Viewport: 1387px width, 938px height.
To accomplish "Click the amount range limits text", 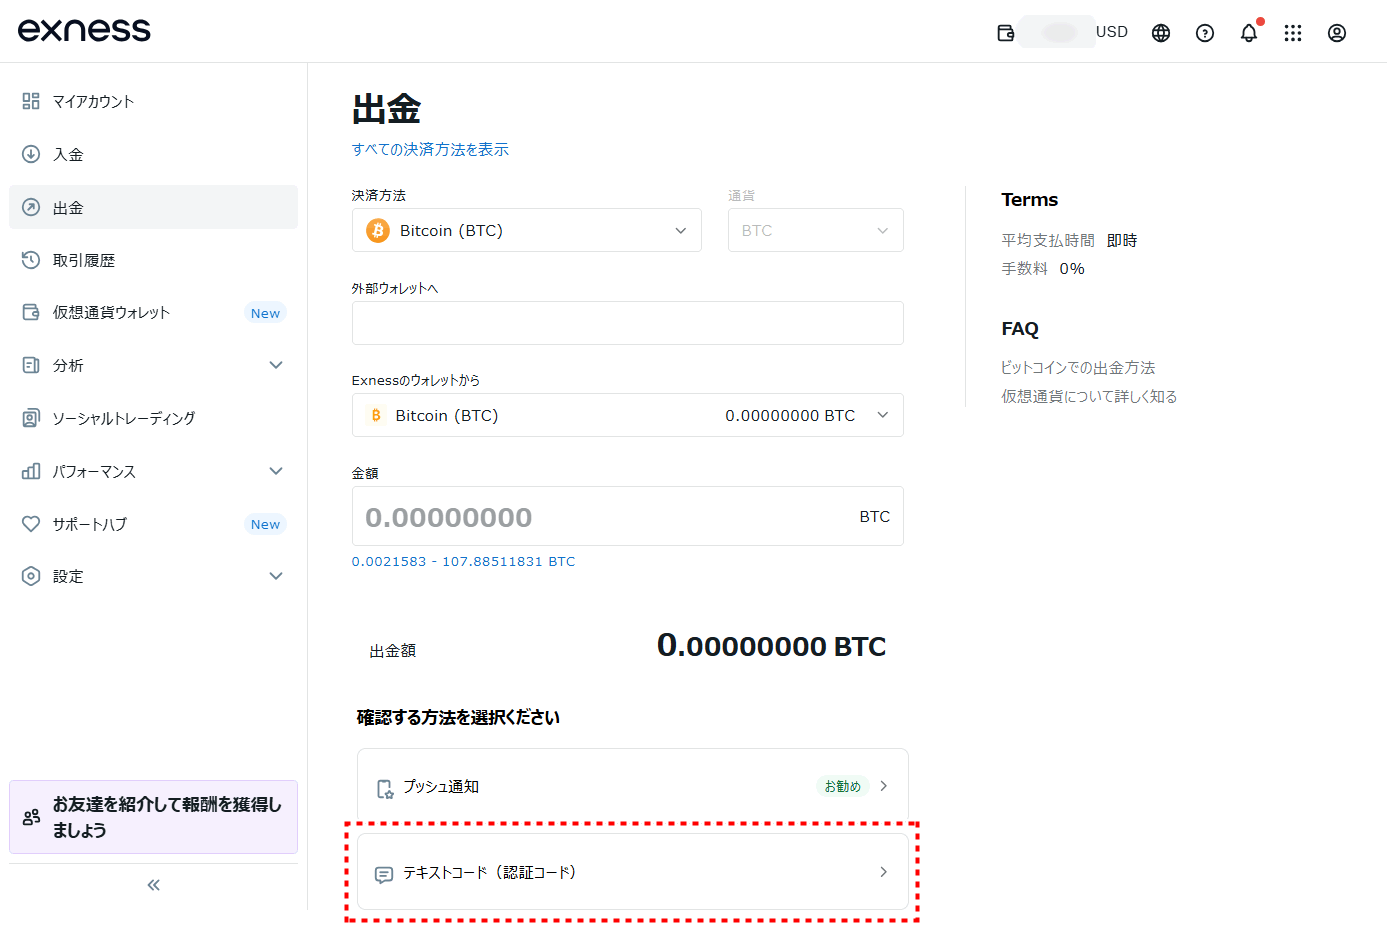I will tap(463, 562).
